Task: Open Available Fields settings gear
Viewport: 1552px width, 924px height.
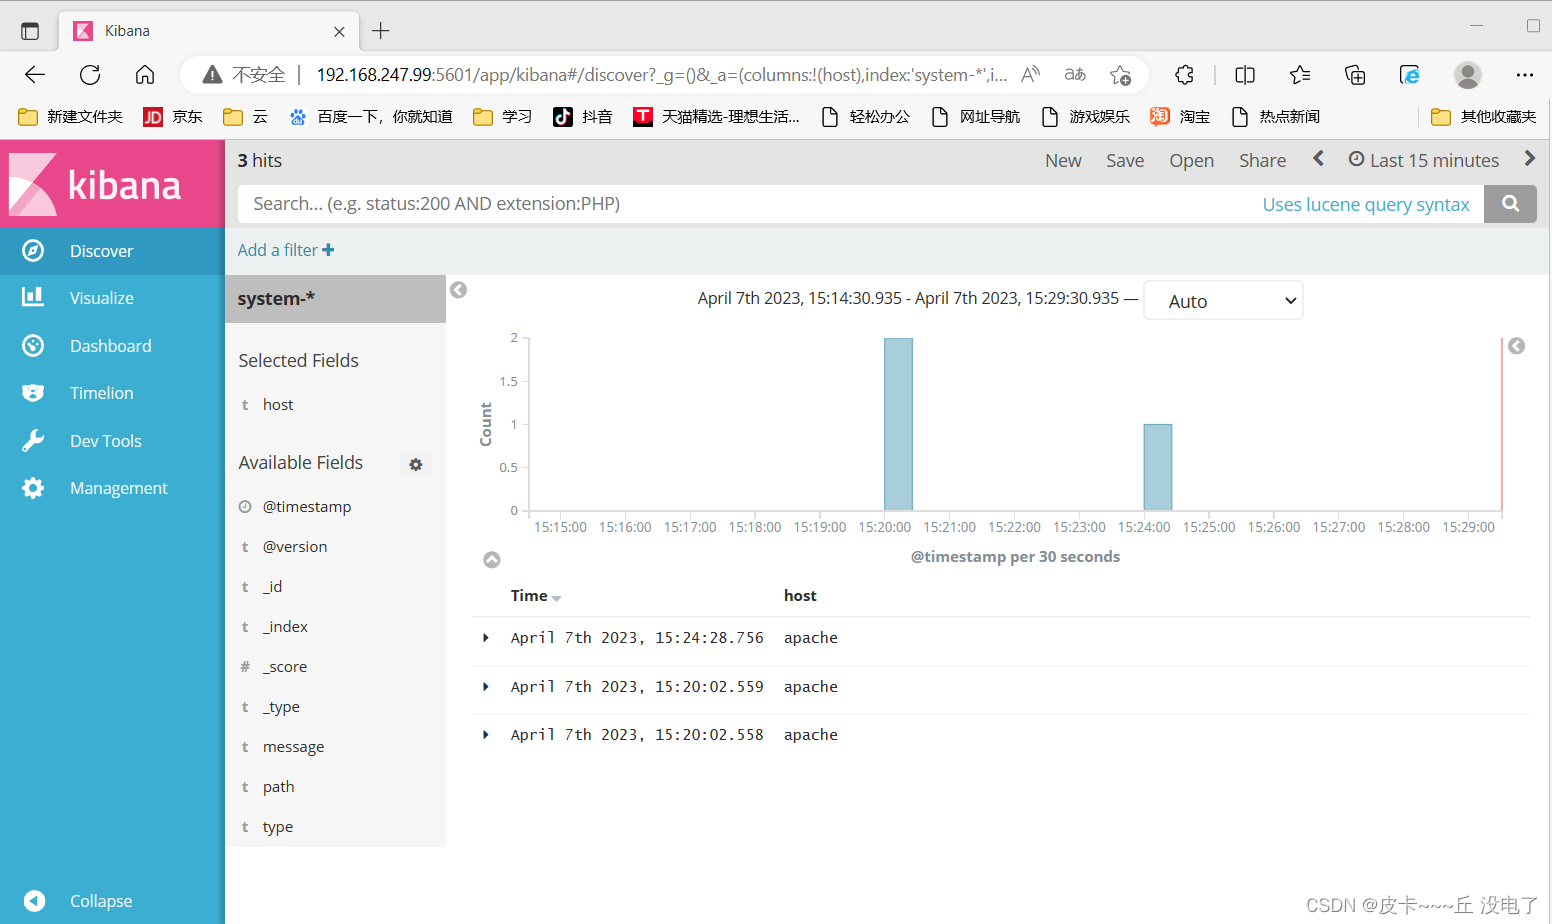Action: click(x=416, y=464)
